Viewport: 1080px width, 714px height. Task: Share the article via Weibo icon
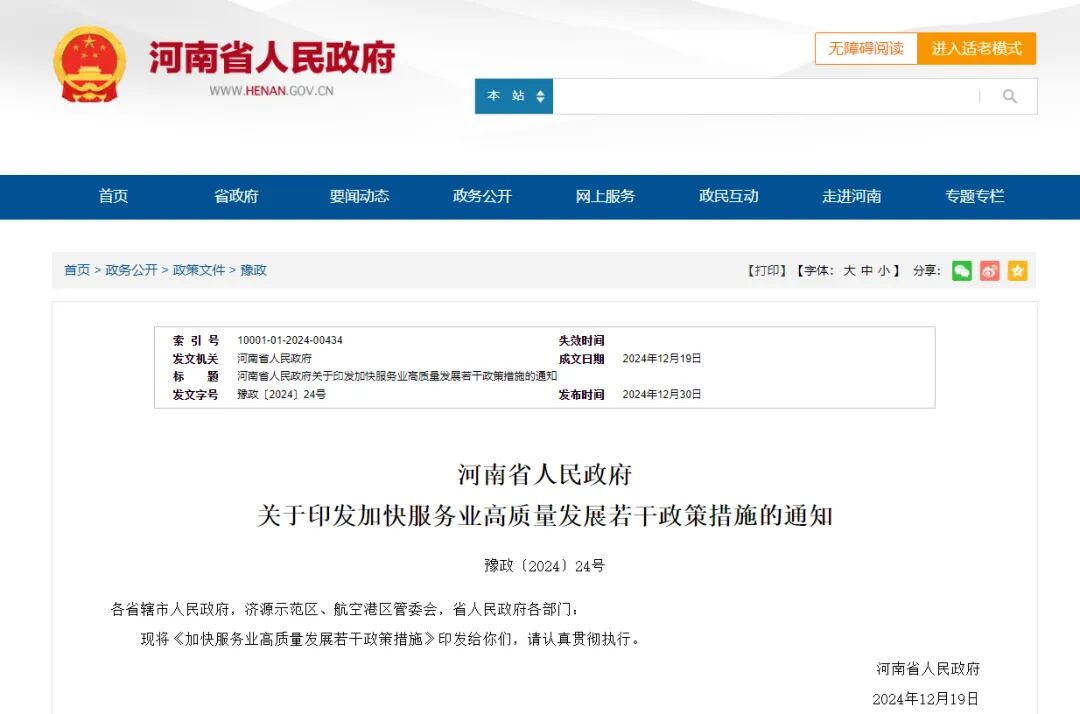[988, 270]
